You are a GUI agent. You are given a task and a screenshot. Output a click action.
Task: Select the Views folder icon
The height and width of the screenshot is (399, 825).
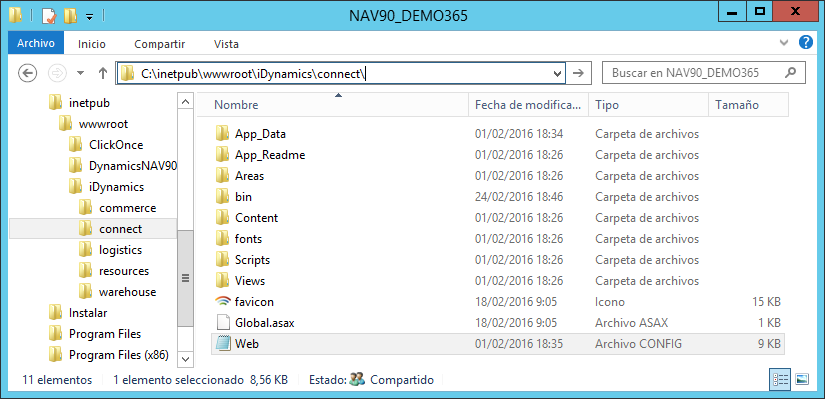(223, 281)
